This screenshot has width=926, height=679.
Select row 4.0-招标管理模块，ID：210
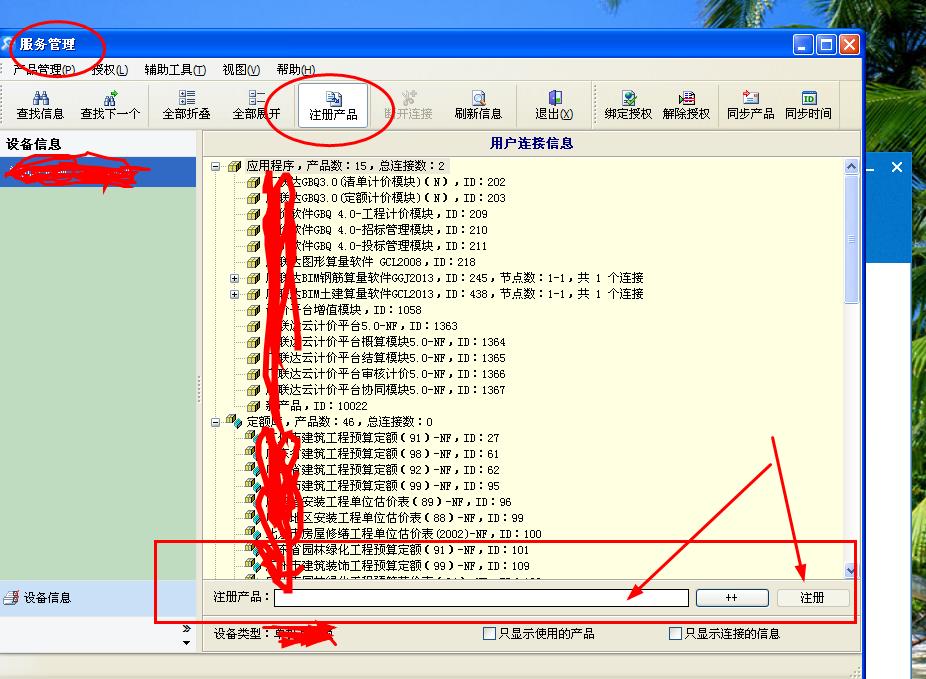pyautogui.click(x=377, y=230)
